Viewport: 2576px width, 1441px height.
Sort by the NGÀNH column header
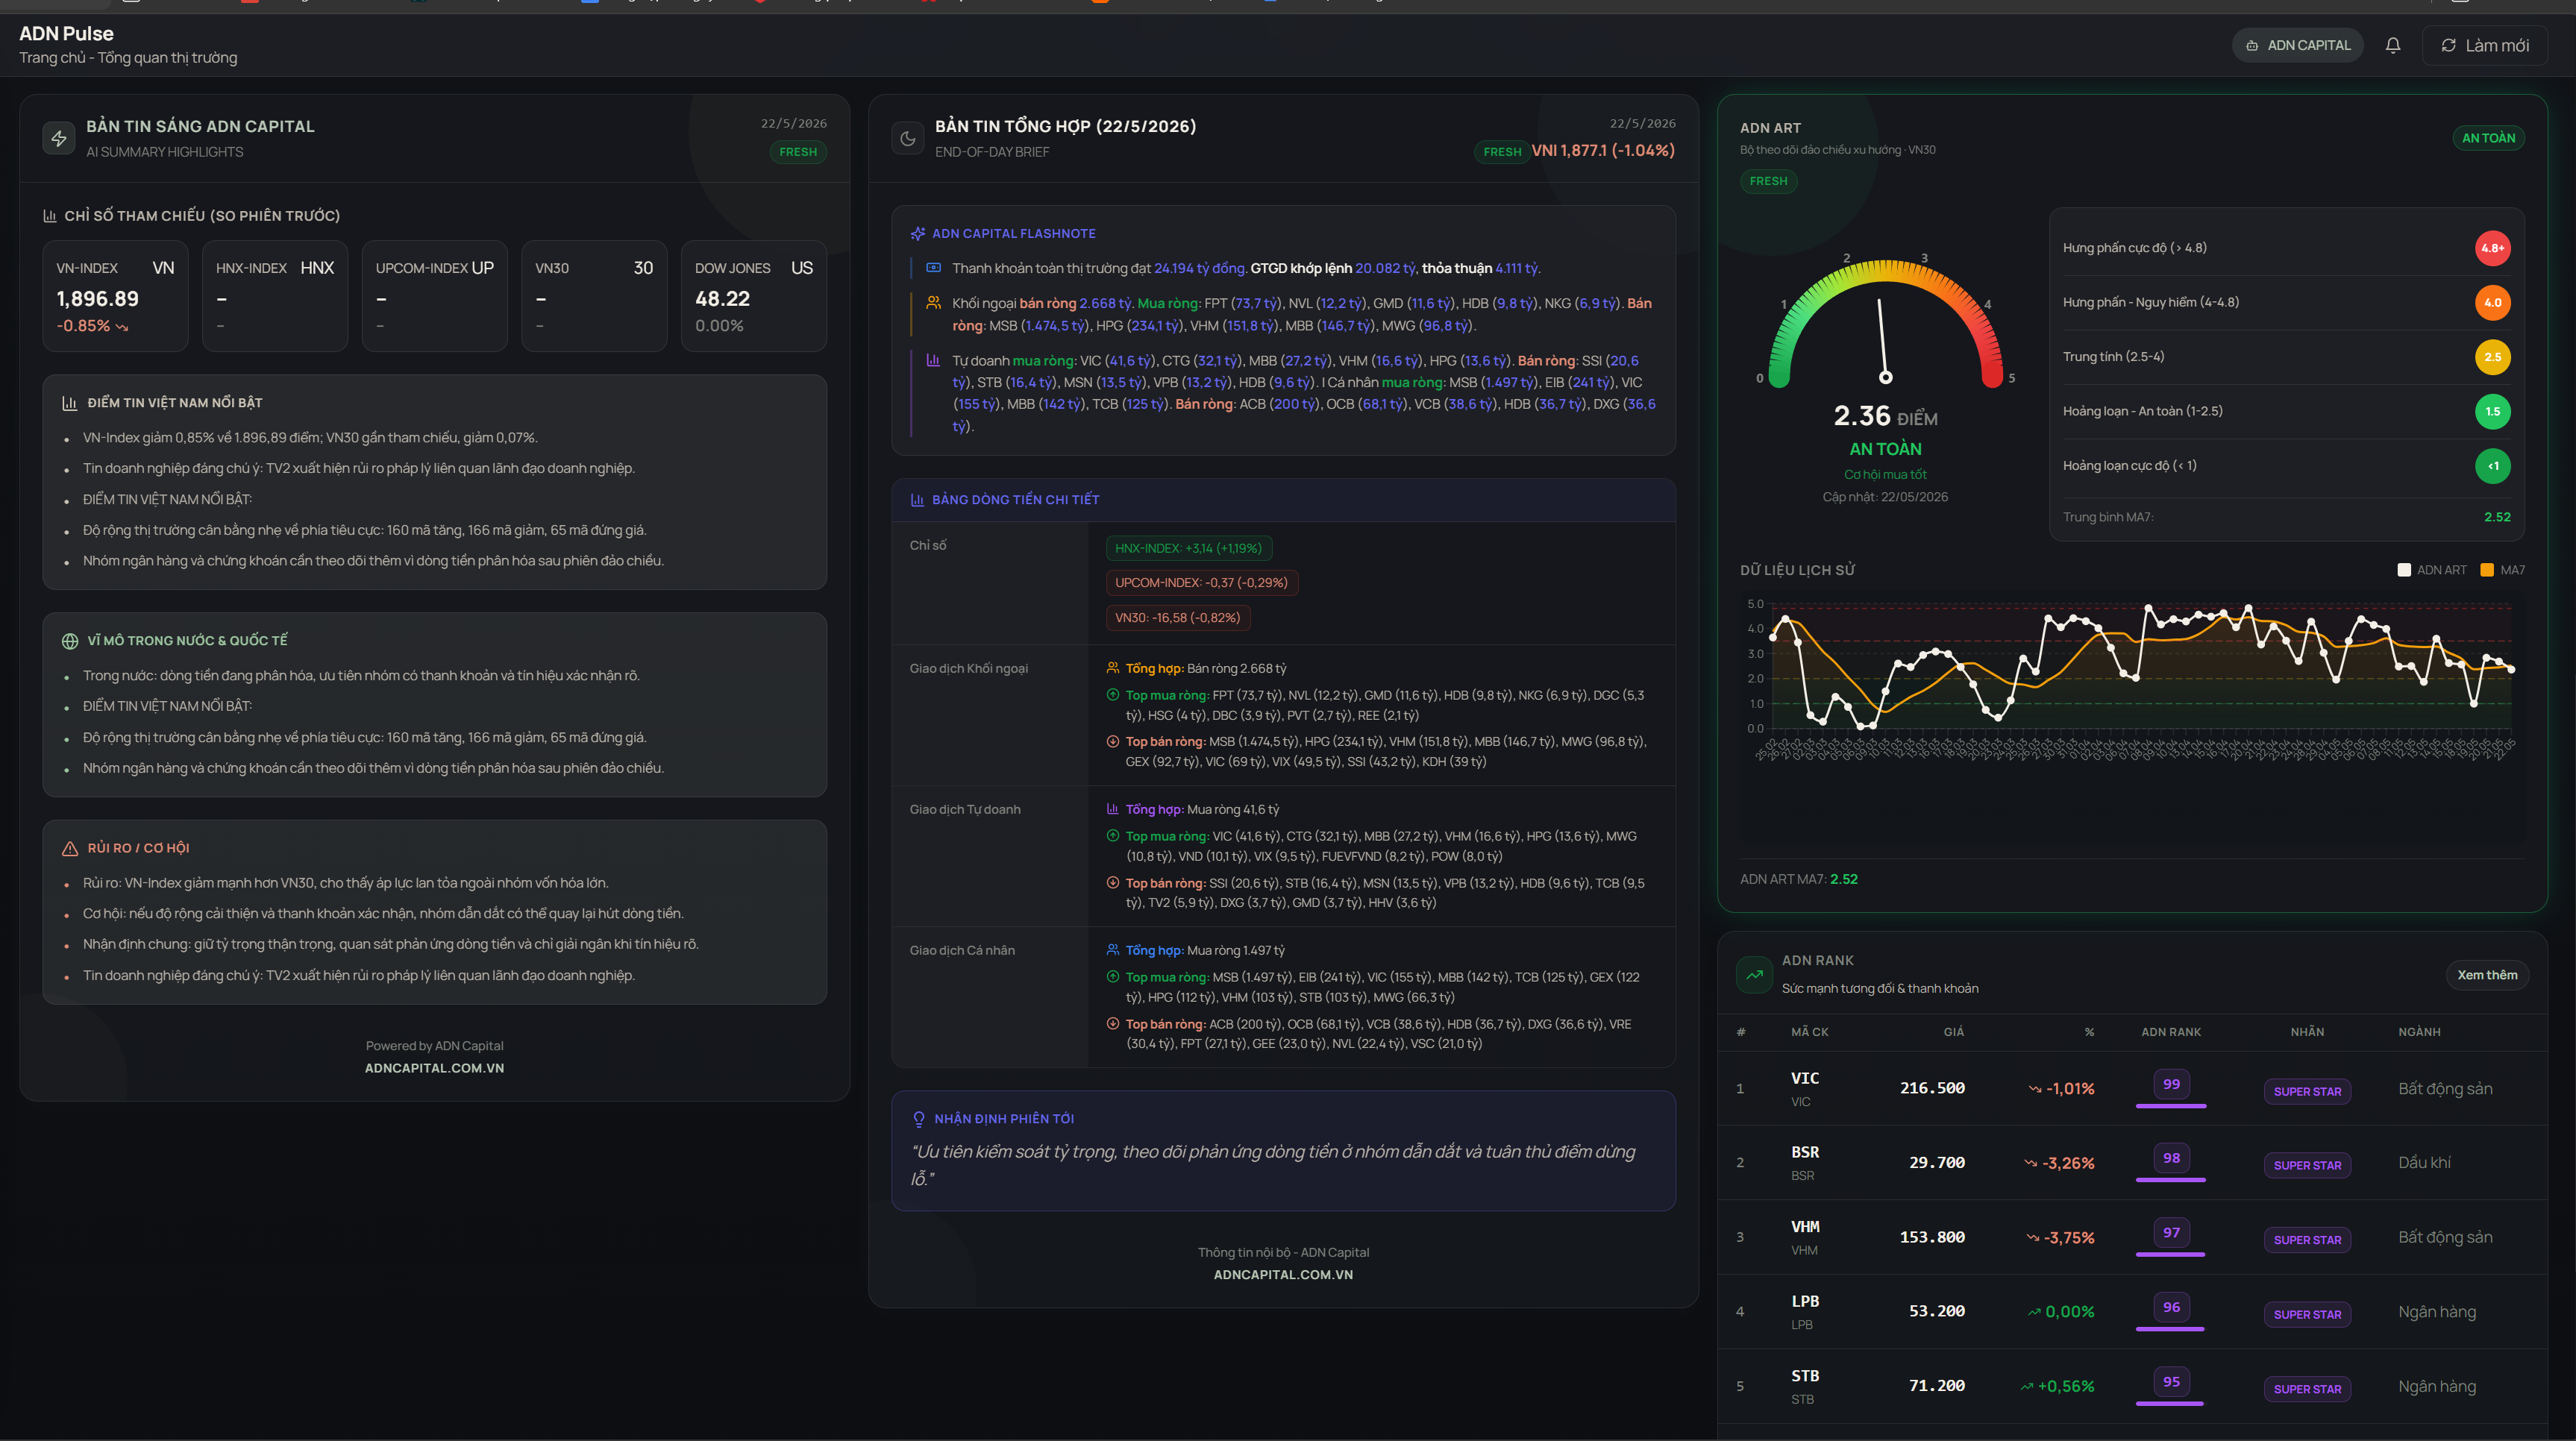click(x=2419, y=1032)
